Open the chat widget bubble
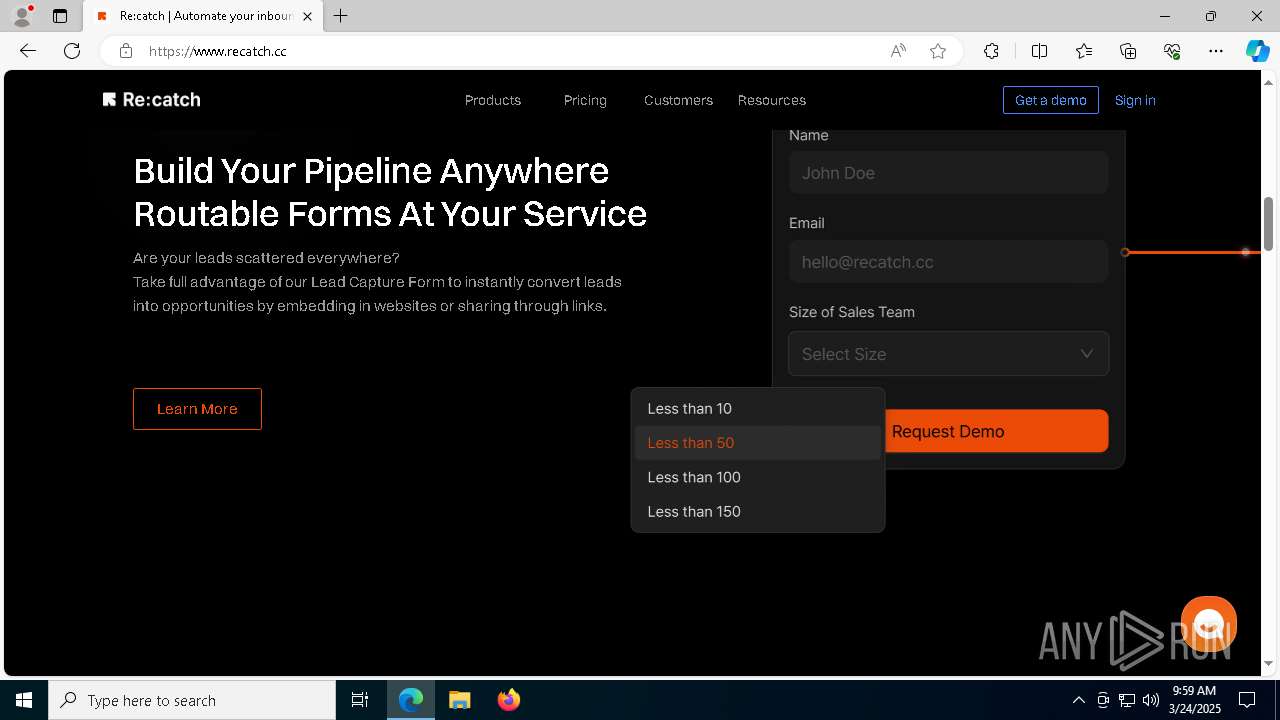 click(1209, 624)
